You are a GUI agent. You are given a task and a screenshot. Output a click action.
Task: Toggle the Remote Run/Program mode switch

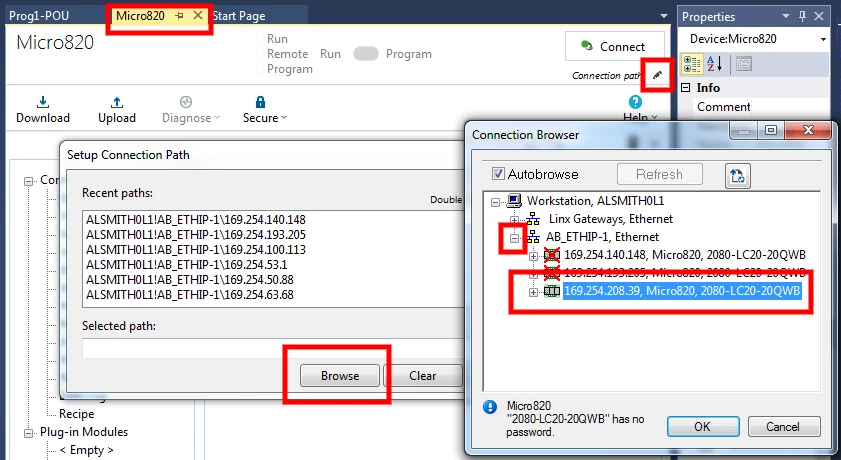click(366, 54)
